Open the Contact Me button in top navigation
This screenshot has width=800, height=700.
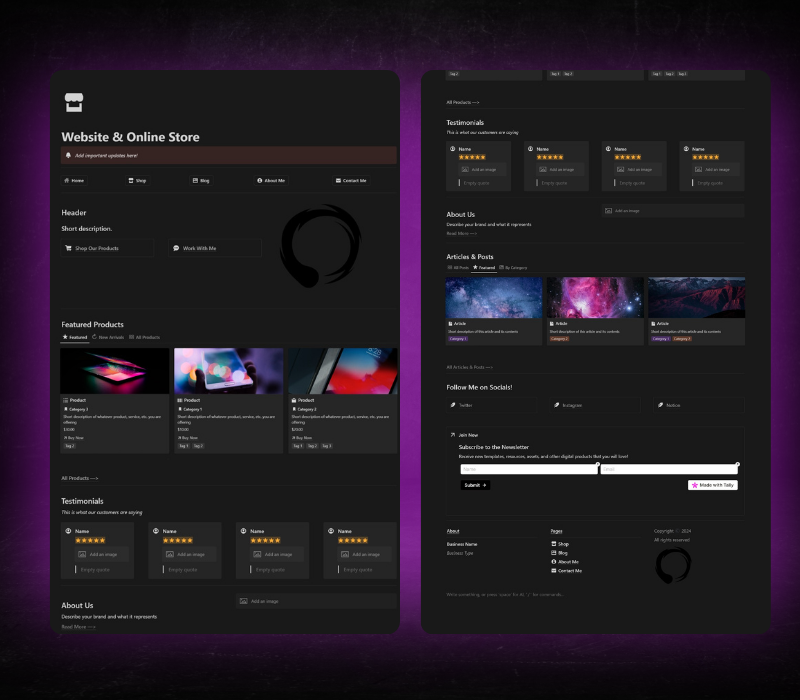click(351, 180)
